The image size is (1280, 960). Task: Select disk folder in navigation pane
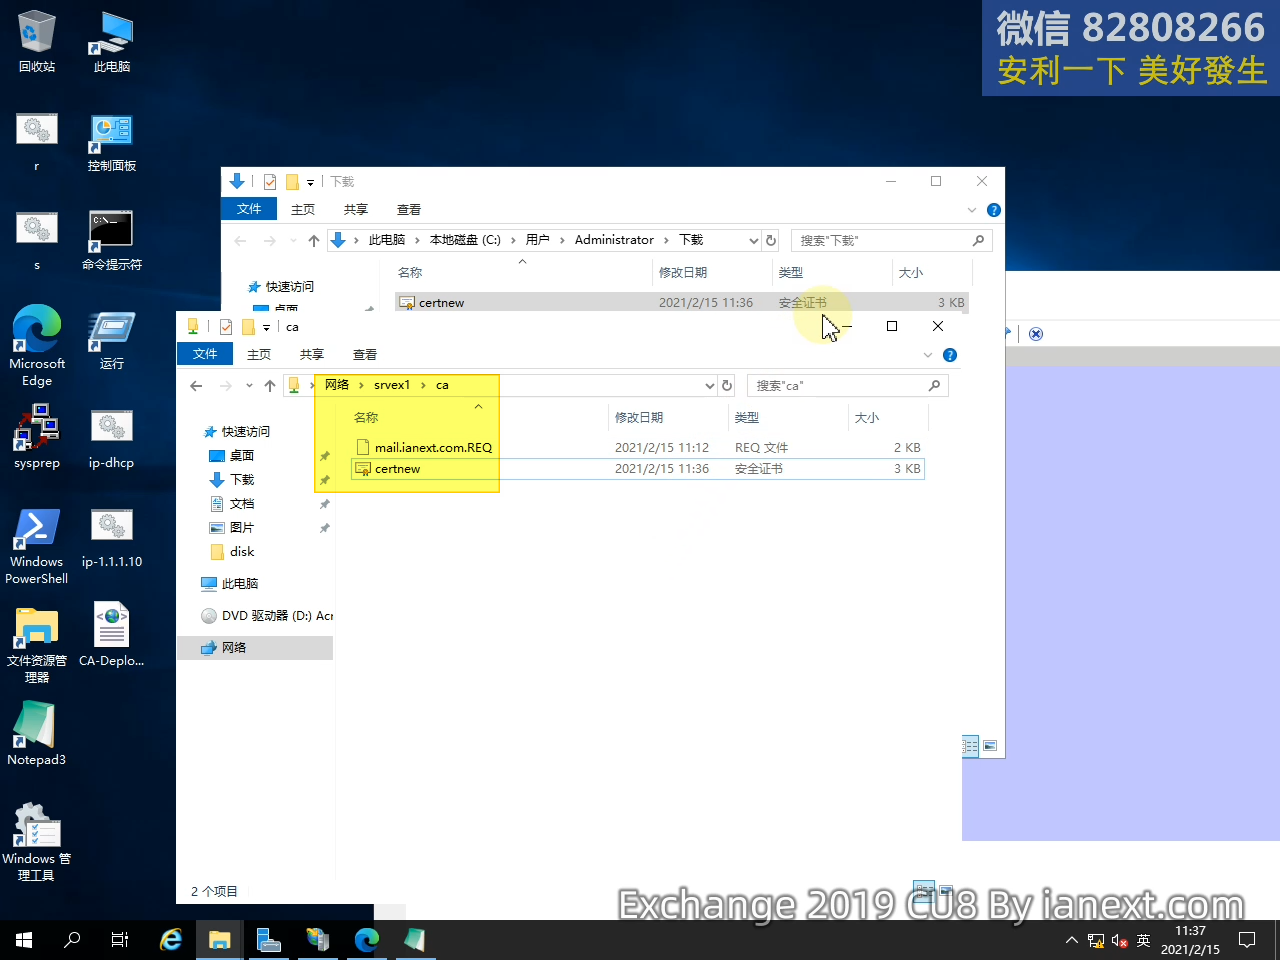coord(242,552)
